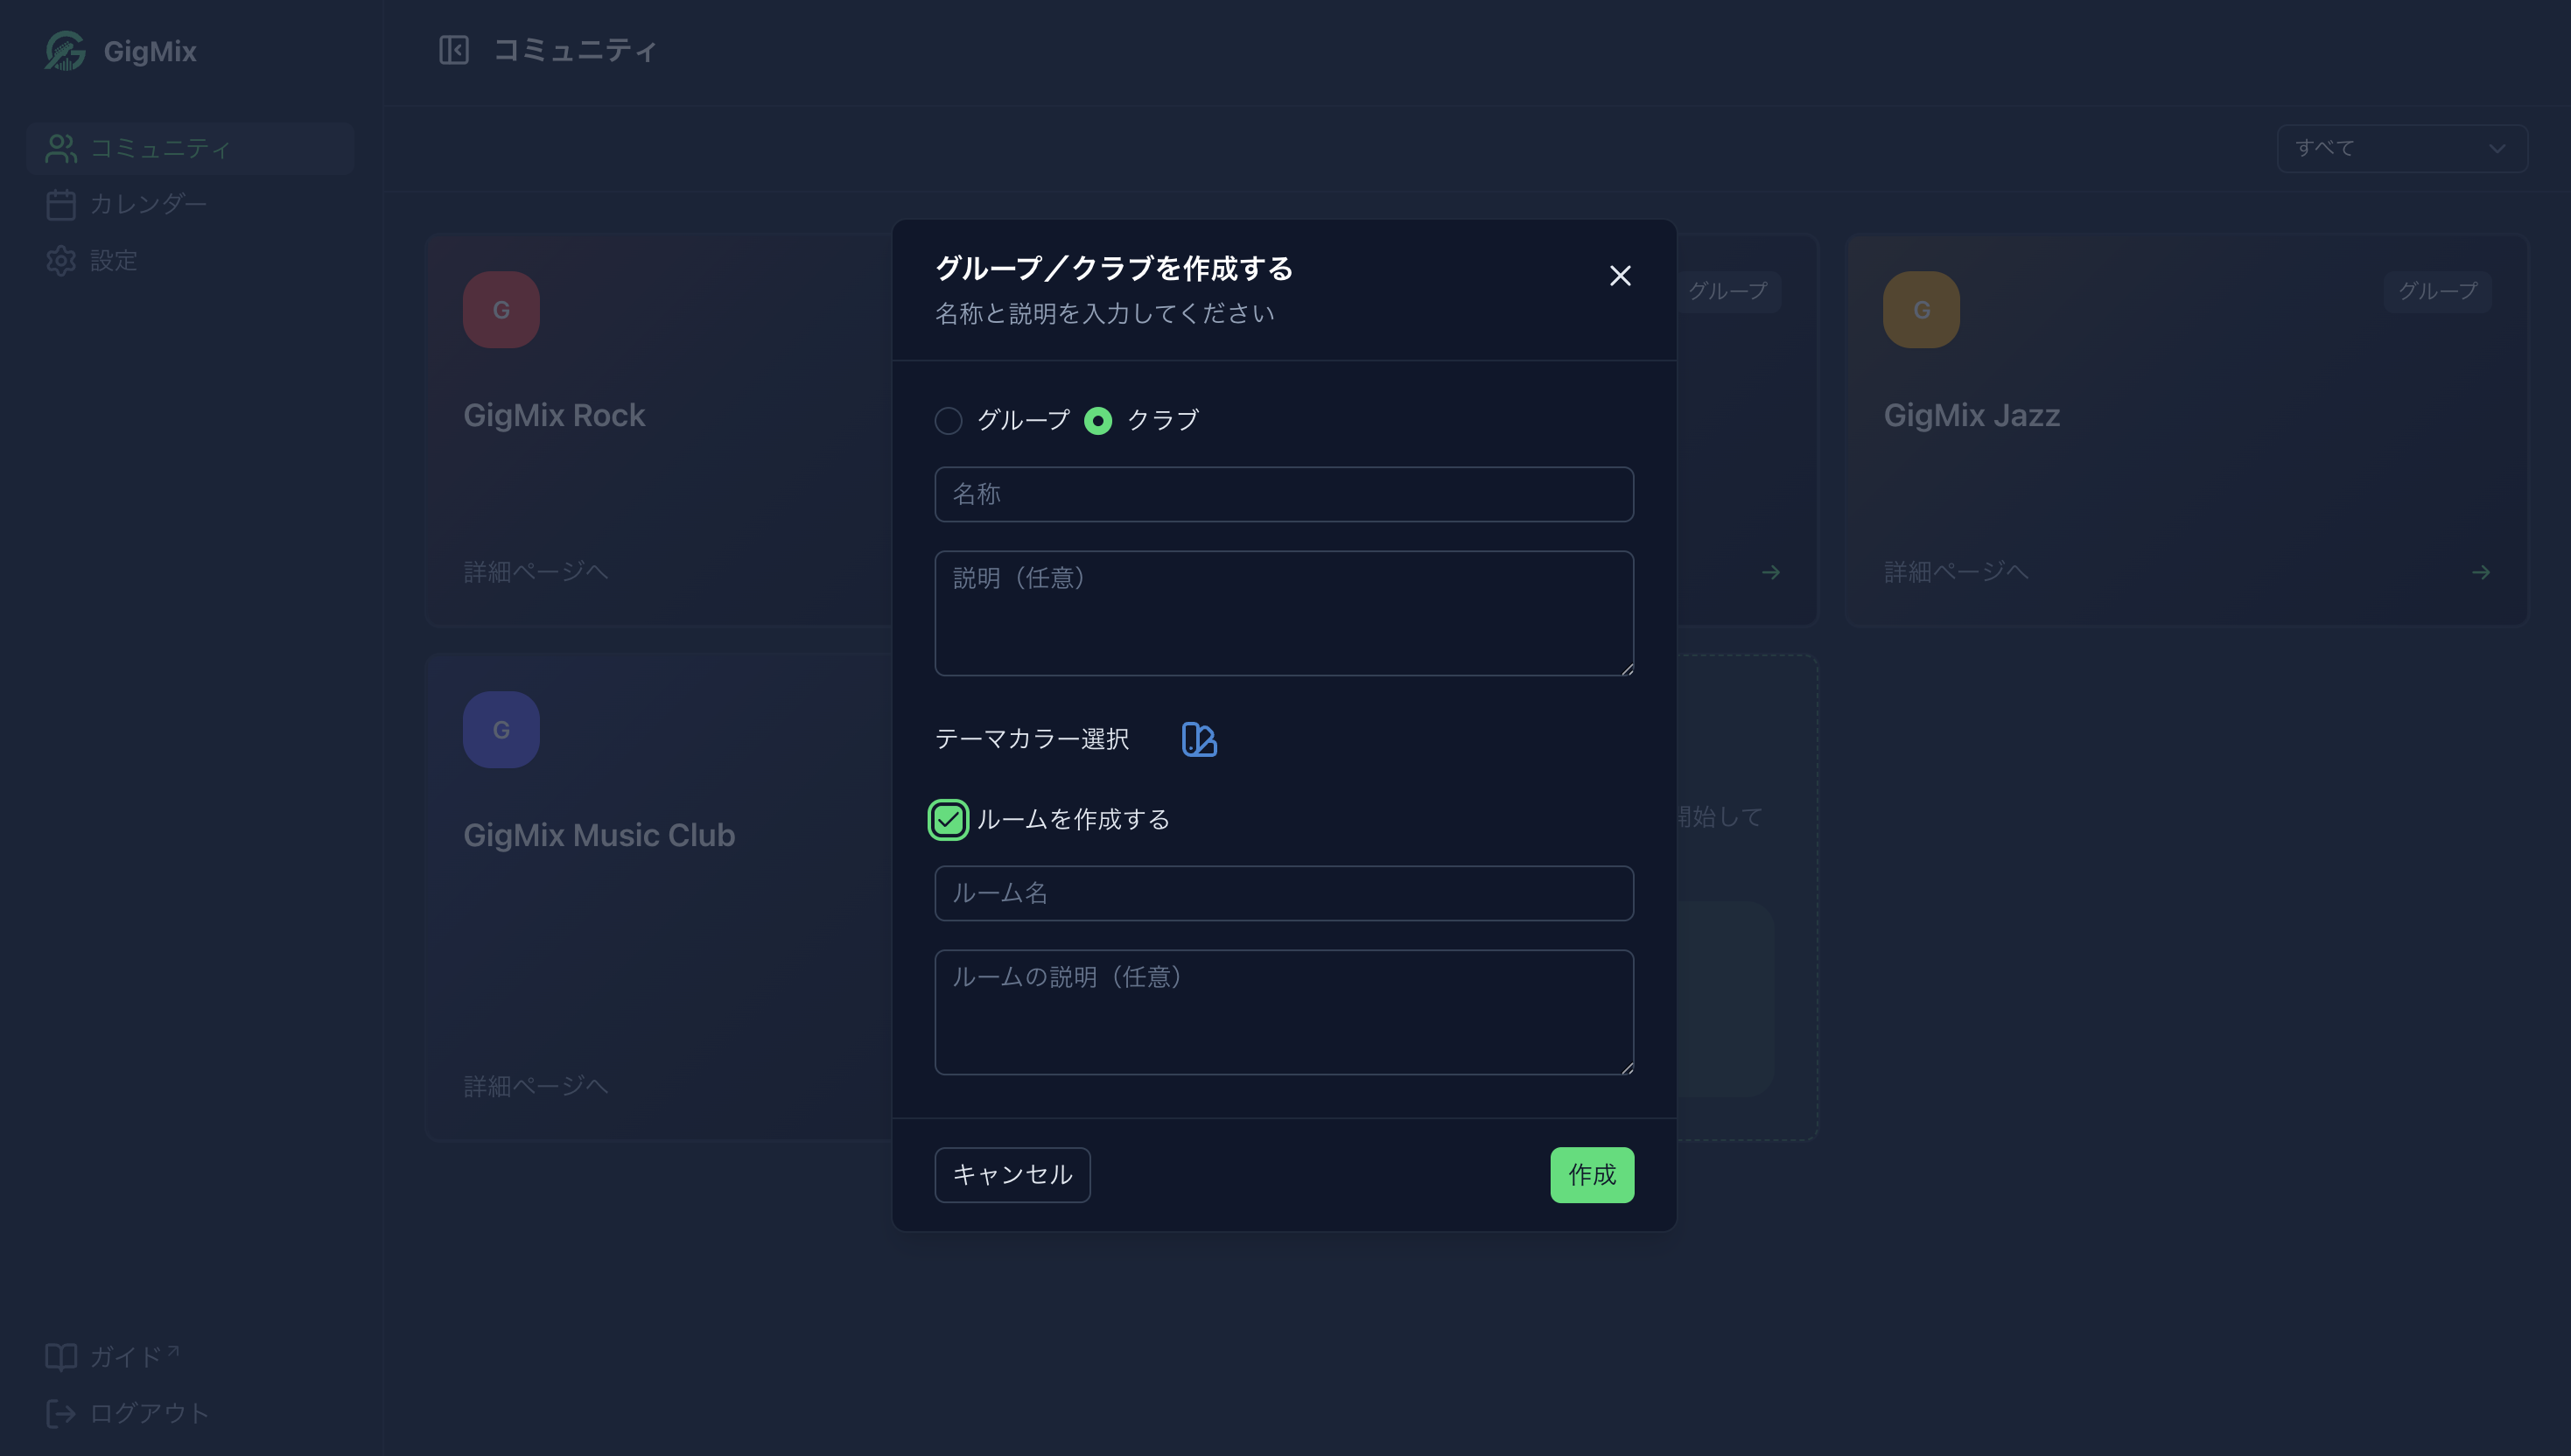Click the GigMix logo icon
This screenshot has width=2571, height=1456.
65,51
